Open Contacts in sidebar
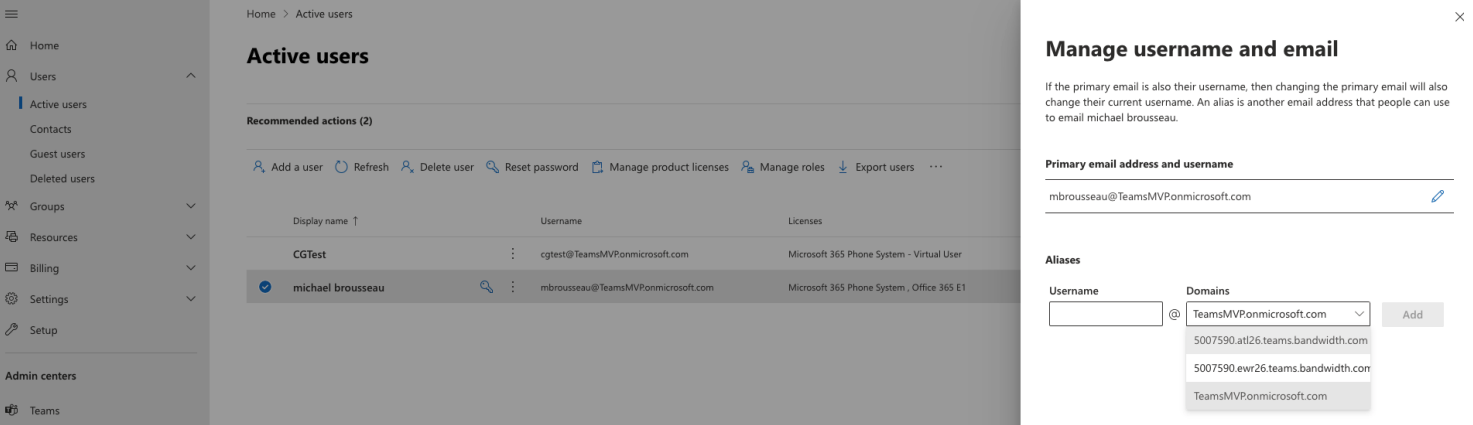Viewport: 1473px width, 425px height. [50, 129]
